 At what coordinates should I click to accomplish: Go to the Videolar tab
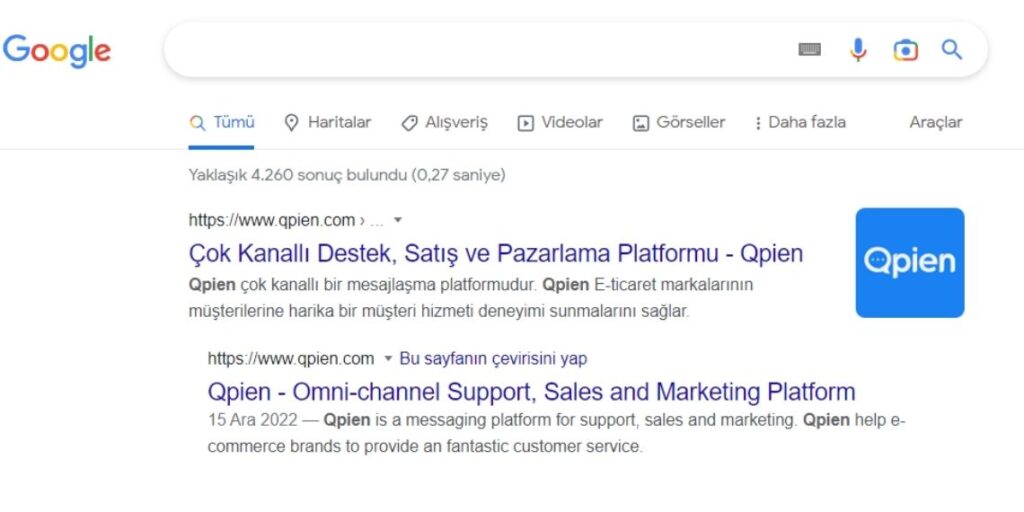[560, 123]
